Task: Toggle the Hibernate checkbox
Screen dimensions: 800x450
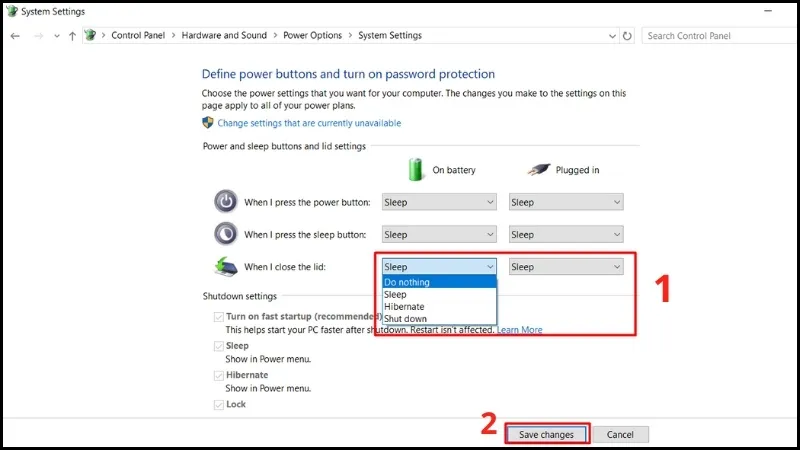Action: (x=218, y=376)
